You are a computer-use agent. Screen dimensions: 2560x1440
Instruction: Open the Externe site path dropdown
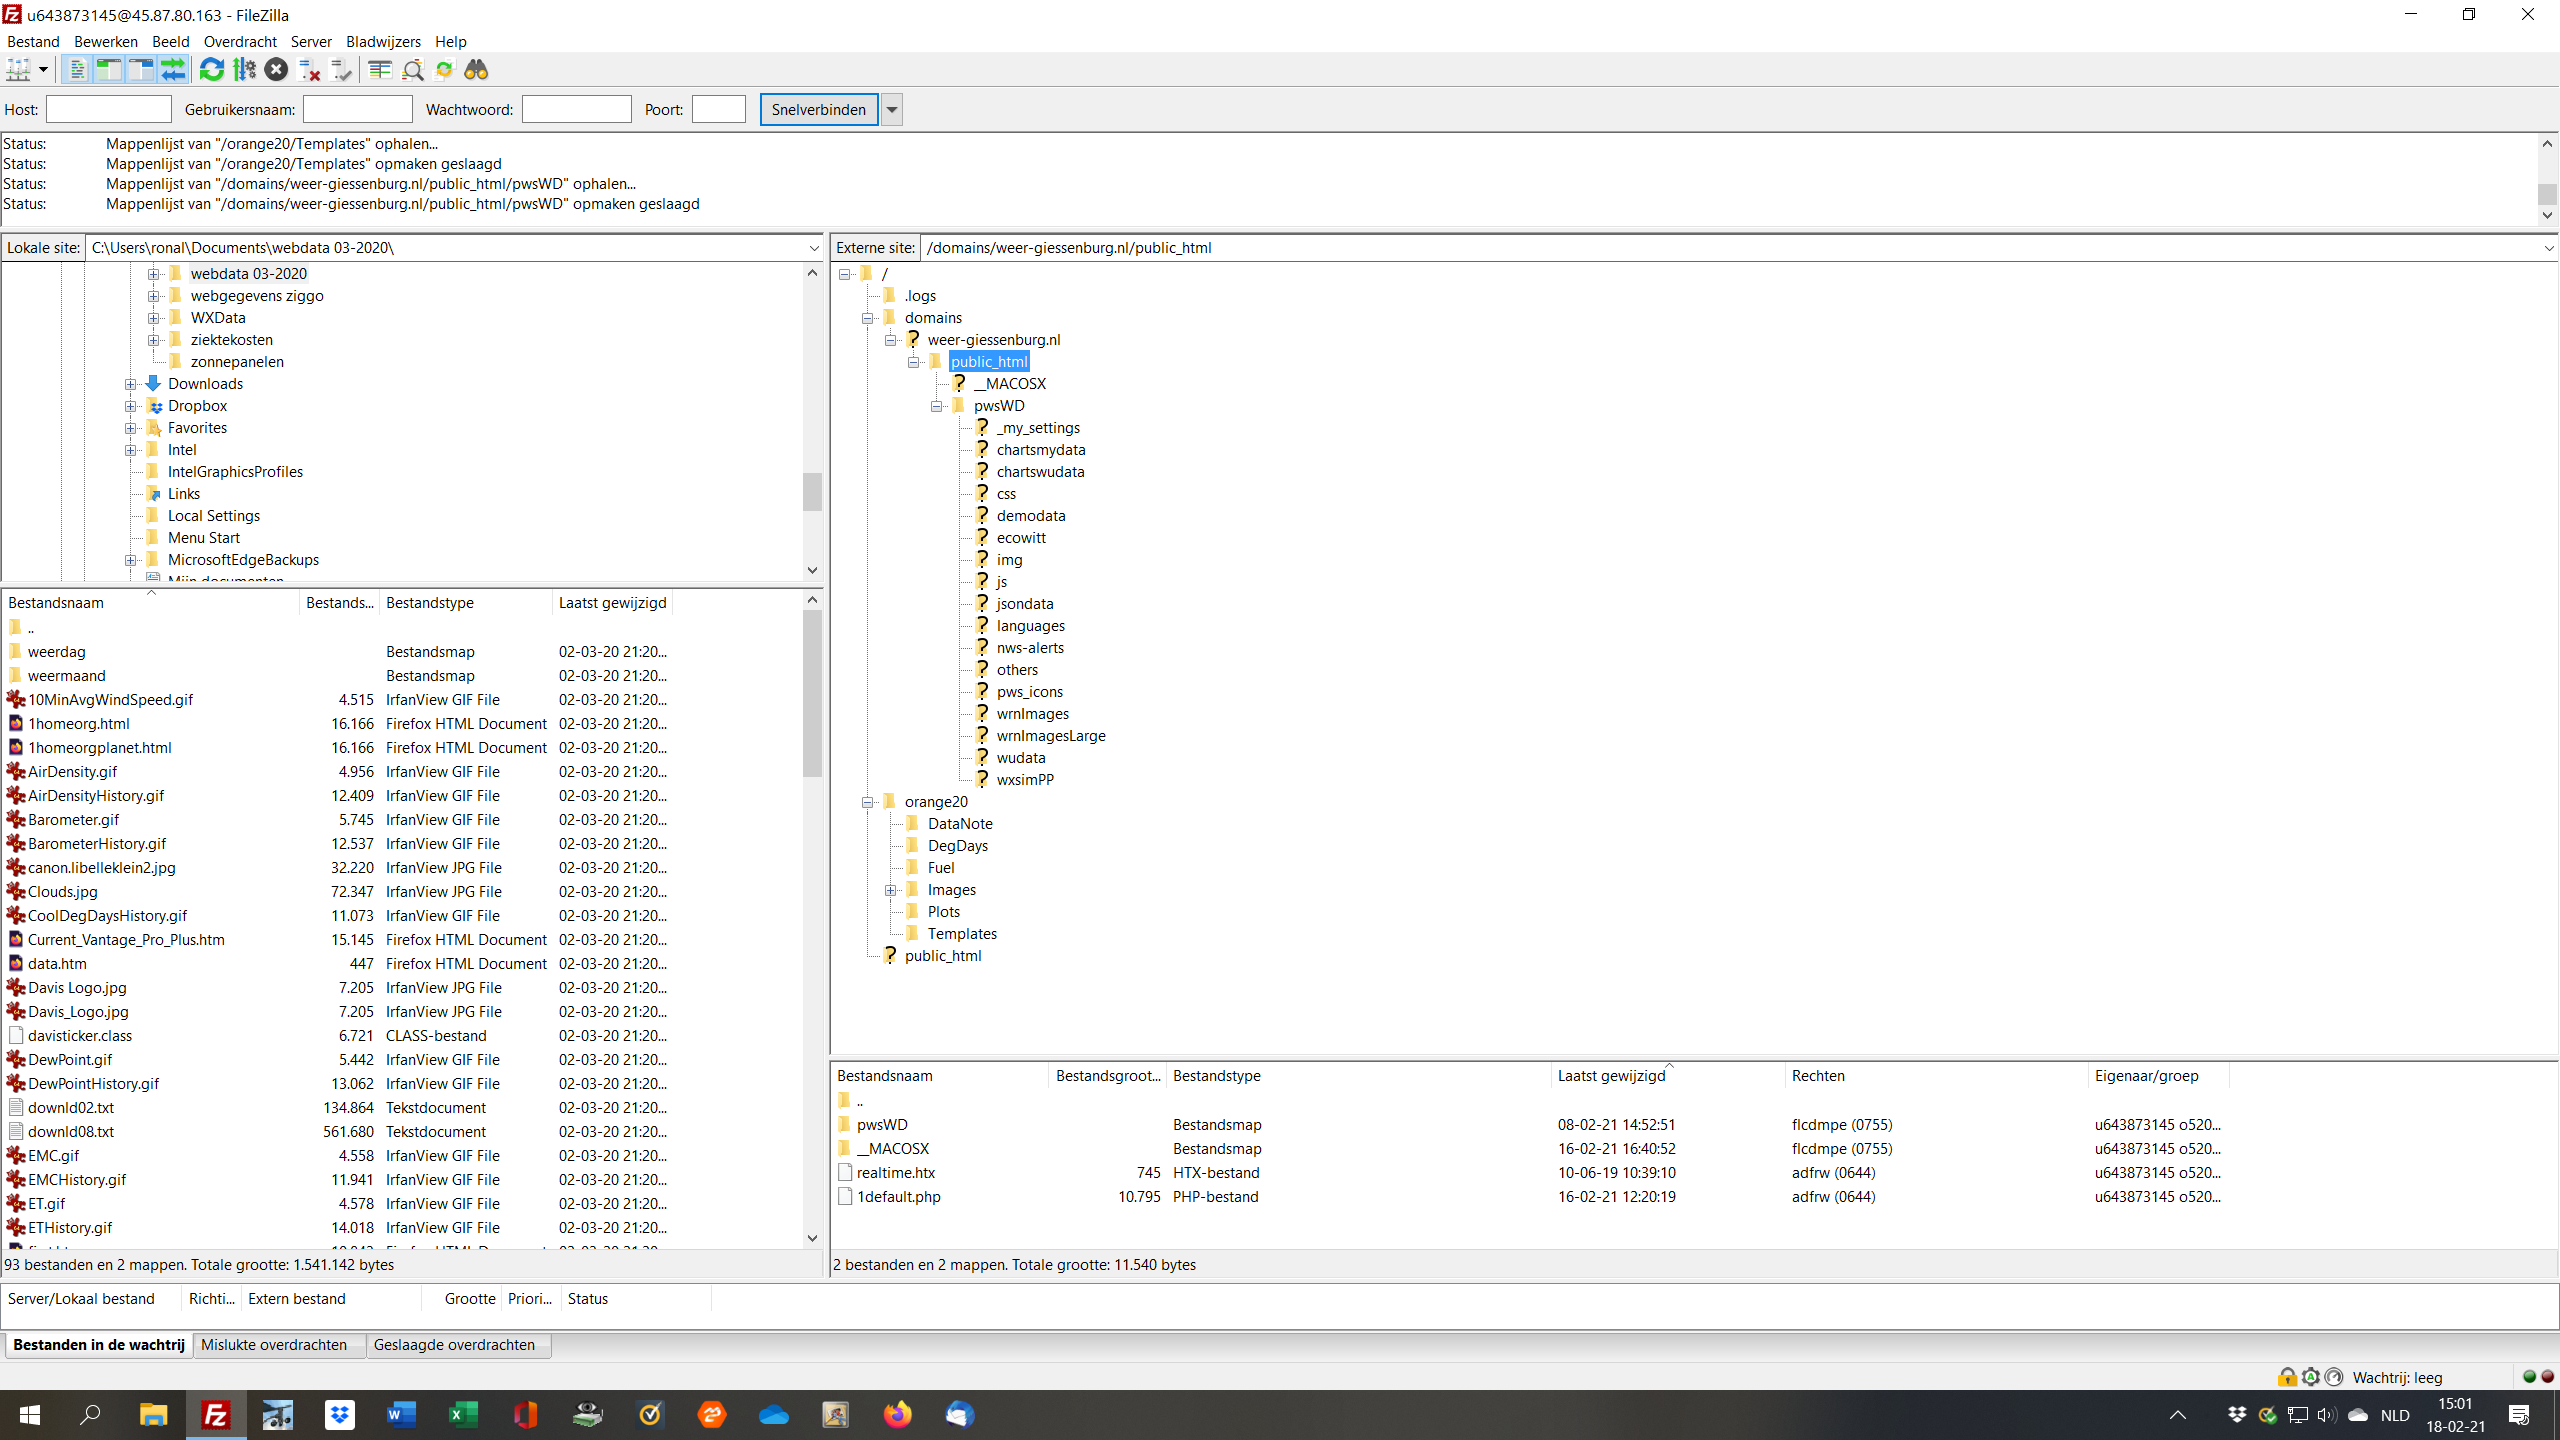pyautogui.click(x=2547, y=248)
